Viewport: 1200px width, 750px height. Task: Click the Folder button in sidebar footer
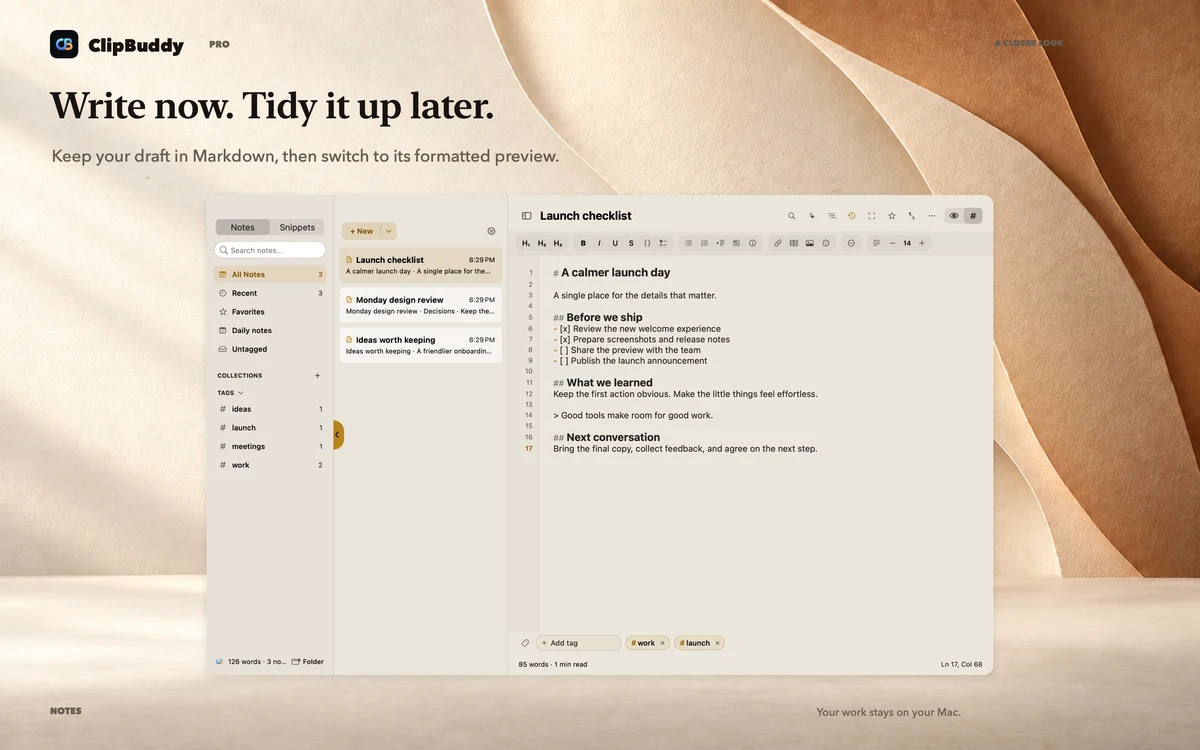point(308,662)
